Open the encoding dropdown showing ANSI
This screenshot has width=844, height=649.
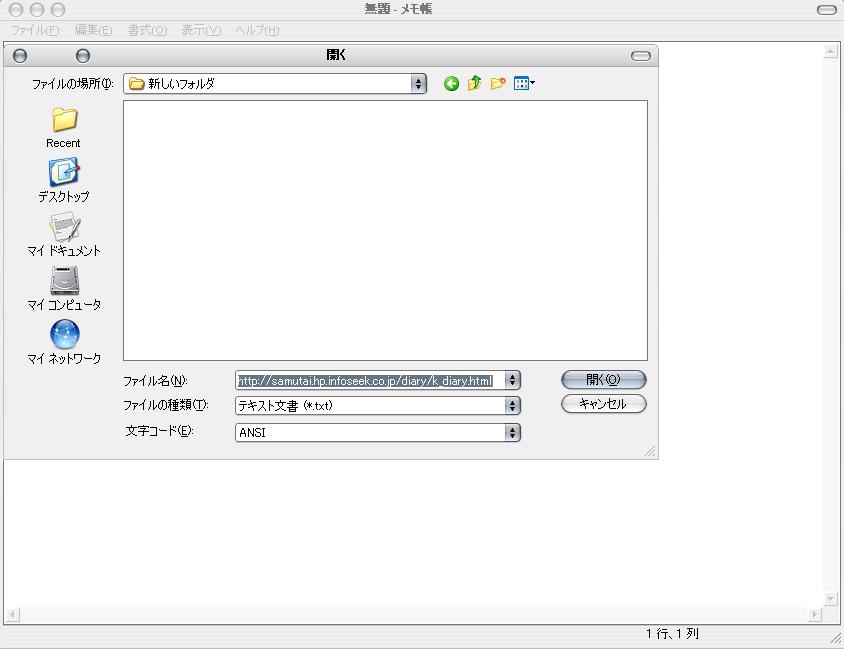[512, 432]
